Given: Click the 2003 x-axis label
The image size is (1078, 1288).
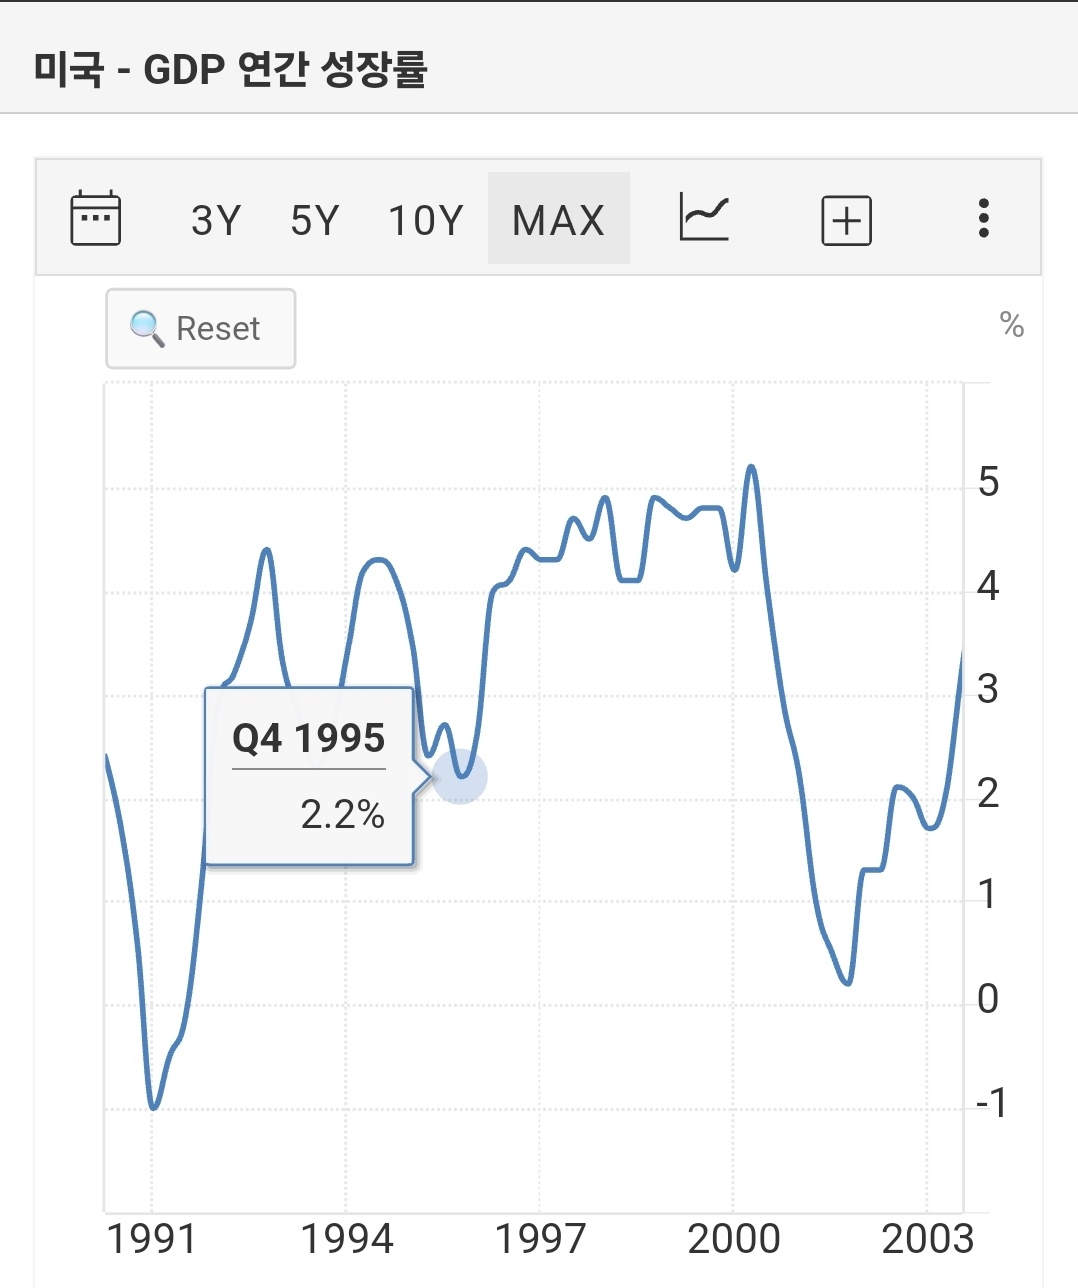Looking at the screenshot, I should 927,1239.
